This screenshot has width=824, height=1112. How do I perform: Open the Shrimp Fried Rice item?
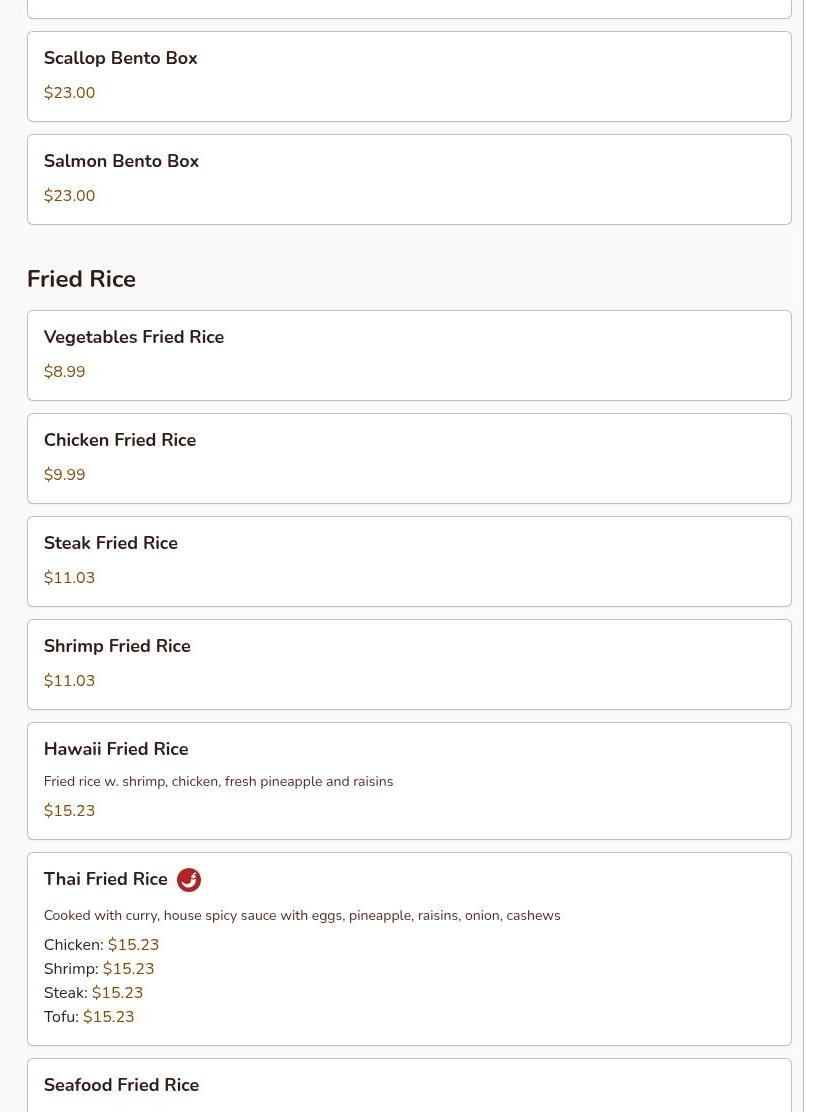117,647
